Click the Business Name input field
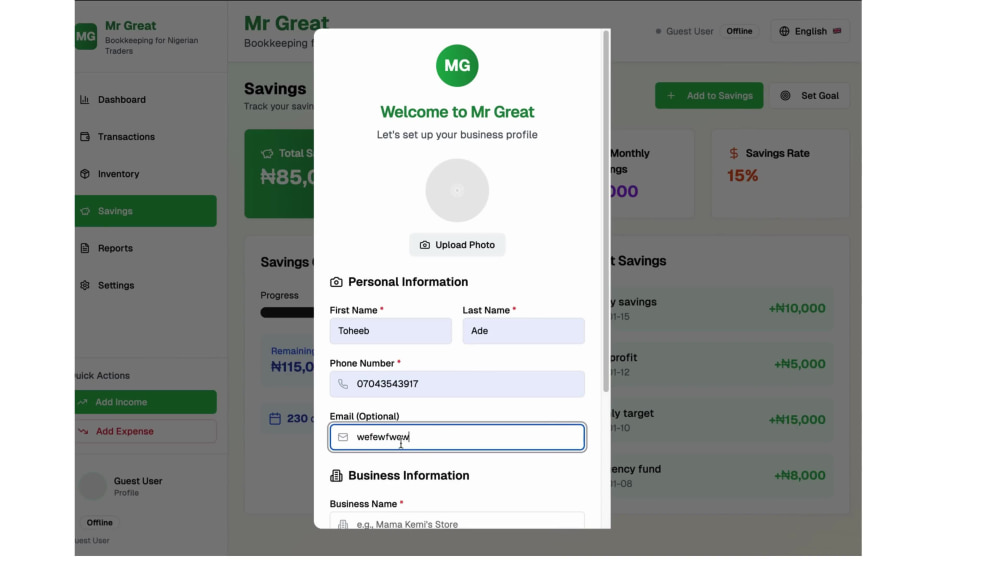 tap(457, 521)
